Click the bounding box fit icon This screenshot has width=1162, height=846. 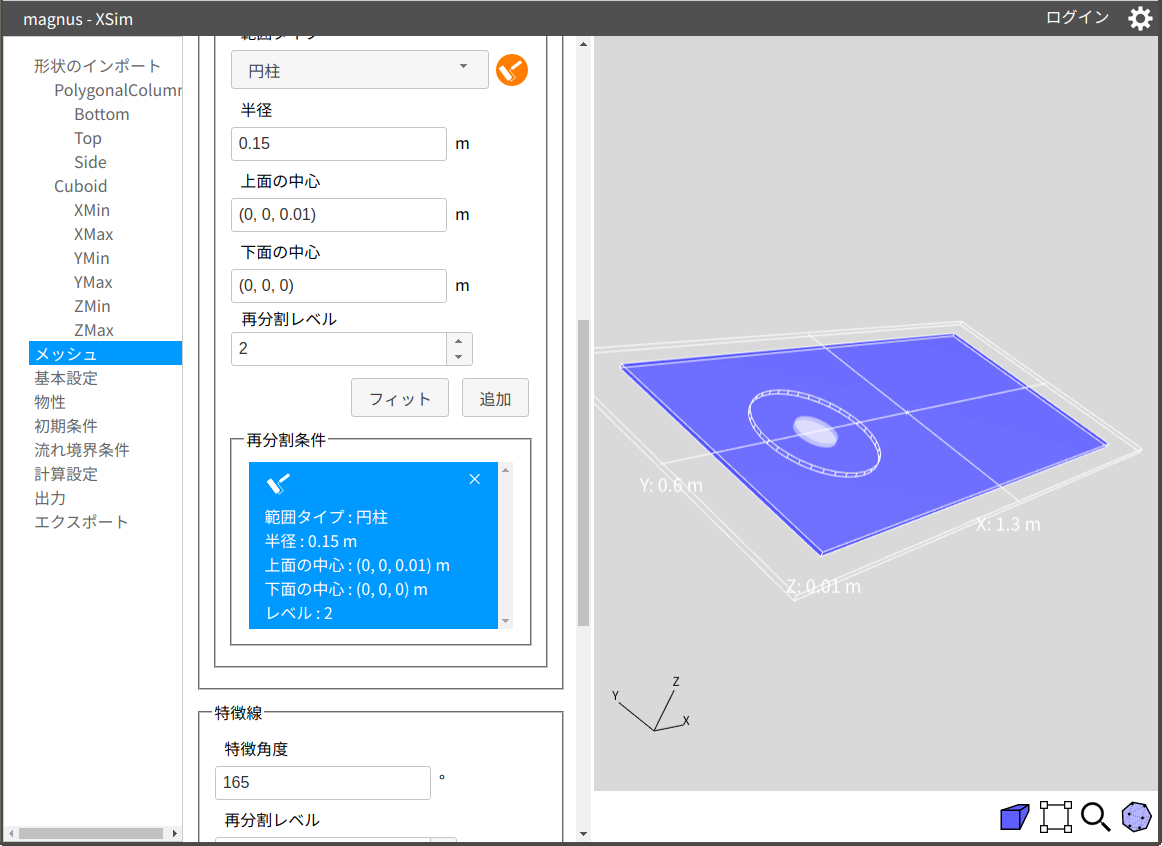1055,817
